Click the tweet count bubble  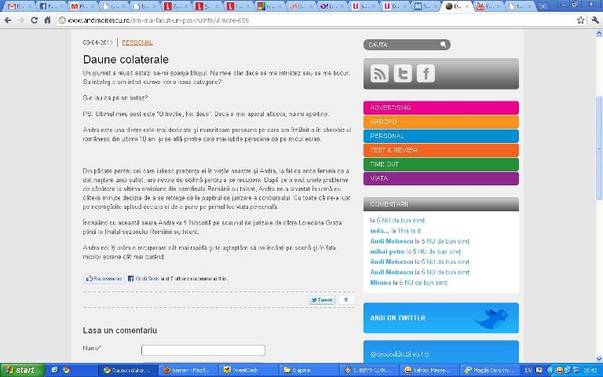pyautogui.click(x=346, y=300)
